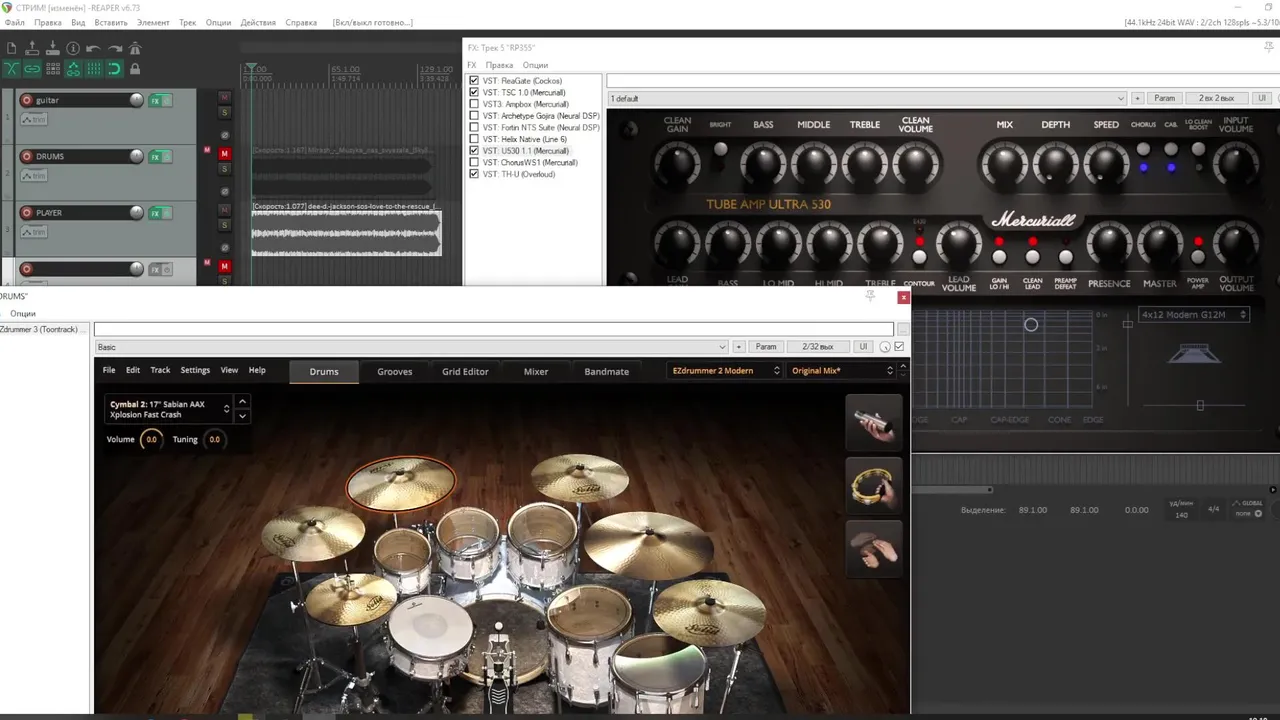
Task: Disable ReaGate (Cockos) plugin checkbox
Action: (x=474, y=81)
